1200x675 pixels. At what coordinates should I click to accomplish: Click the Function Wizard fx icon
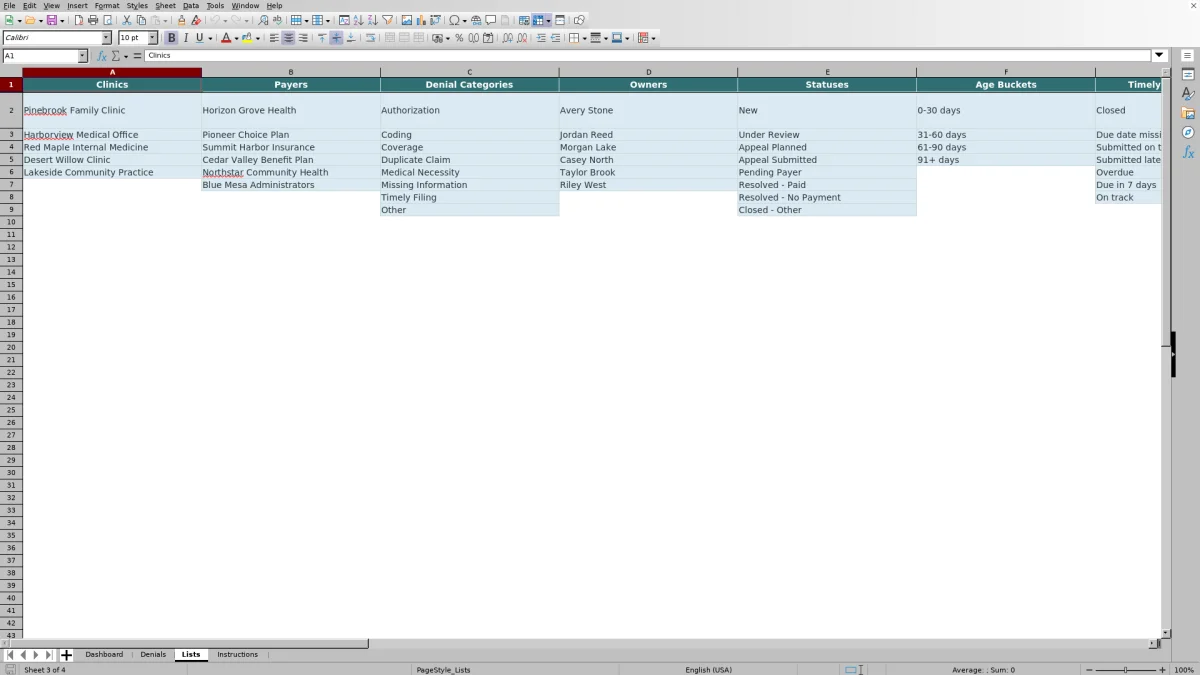click(102, 56)
